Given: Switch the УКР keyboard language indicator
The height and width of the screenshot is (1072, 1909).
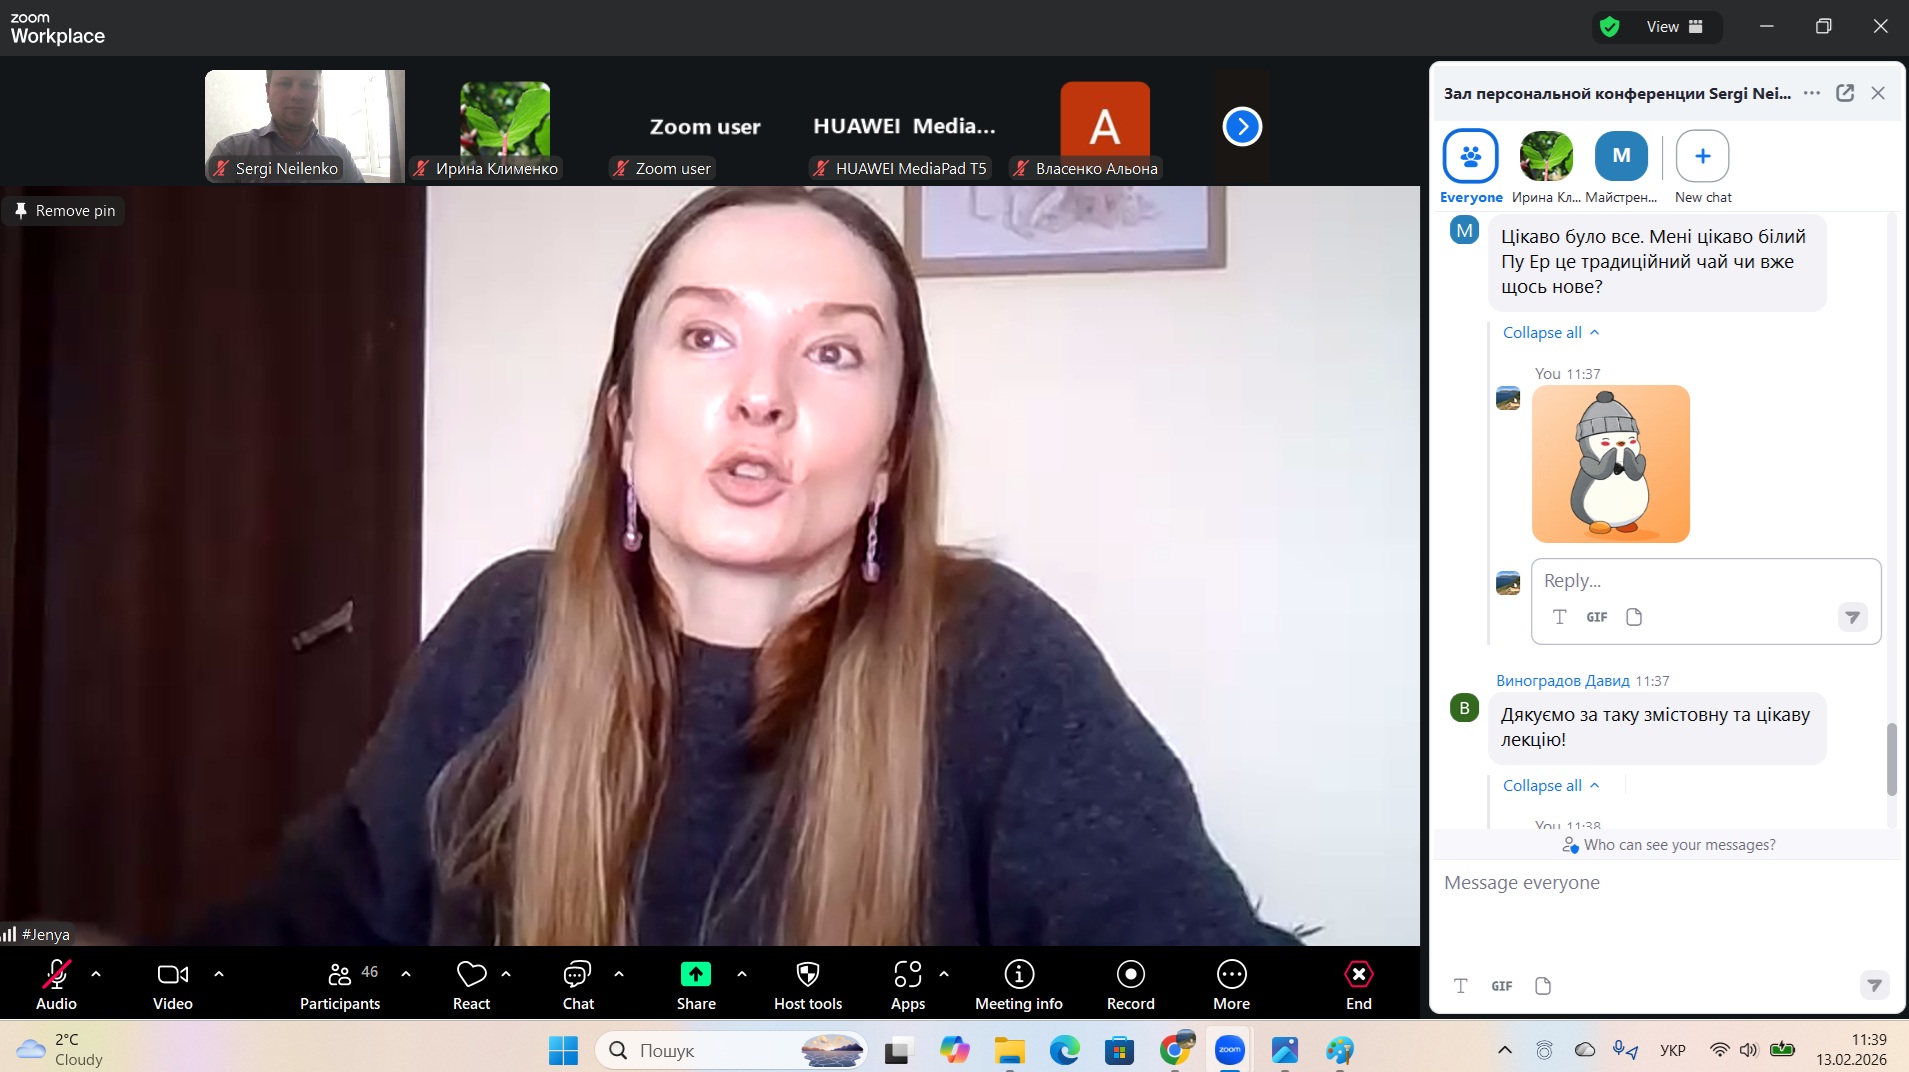Looking at the screenshot, I should (1673, 1050).
